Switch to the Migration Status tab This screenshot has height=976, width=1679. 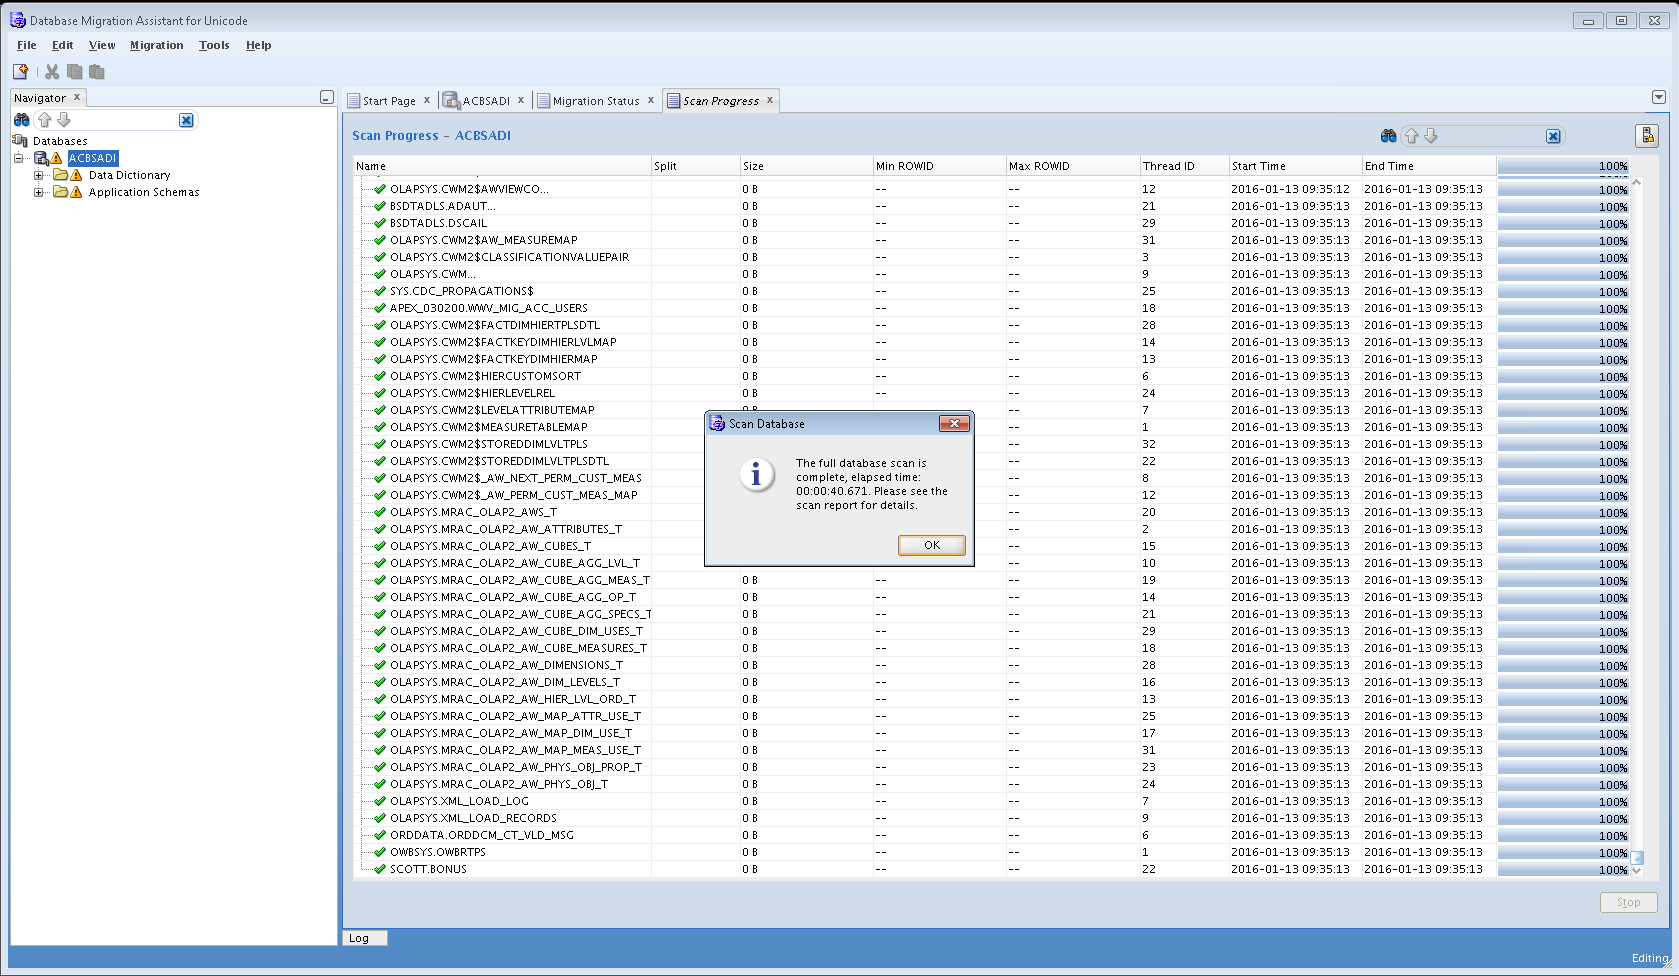point(595,101)
